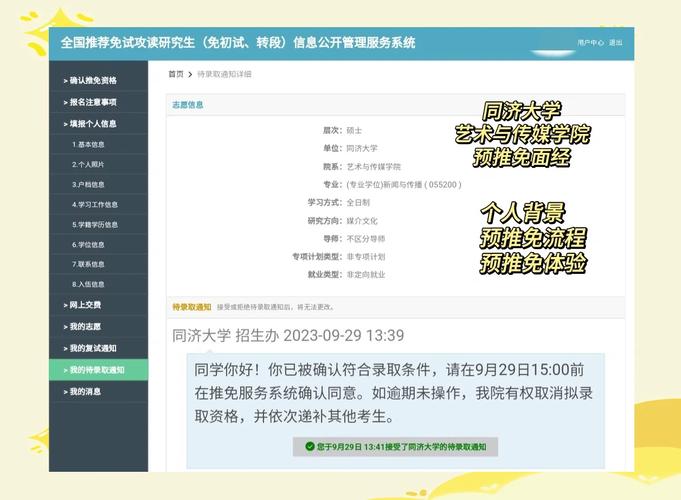Select 3.户档信息 sub-item

[x=88, y=184]
